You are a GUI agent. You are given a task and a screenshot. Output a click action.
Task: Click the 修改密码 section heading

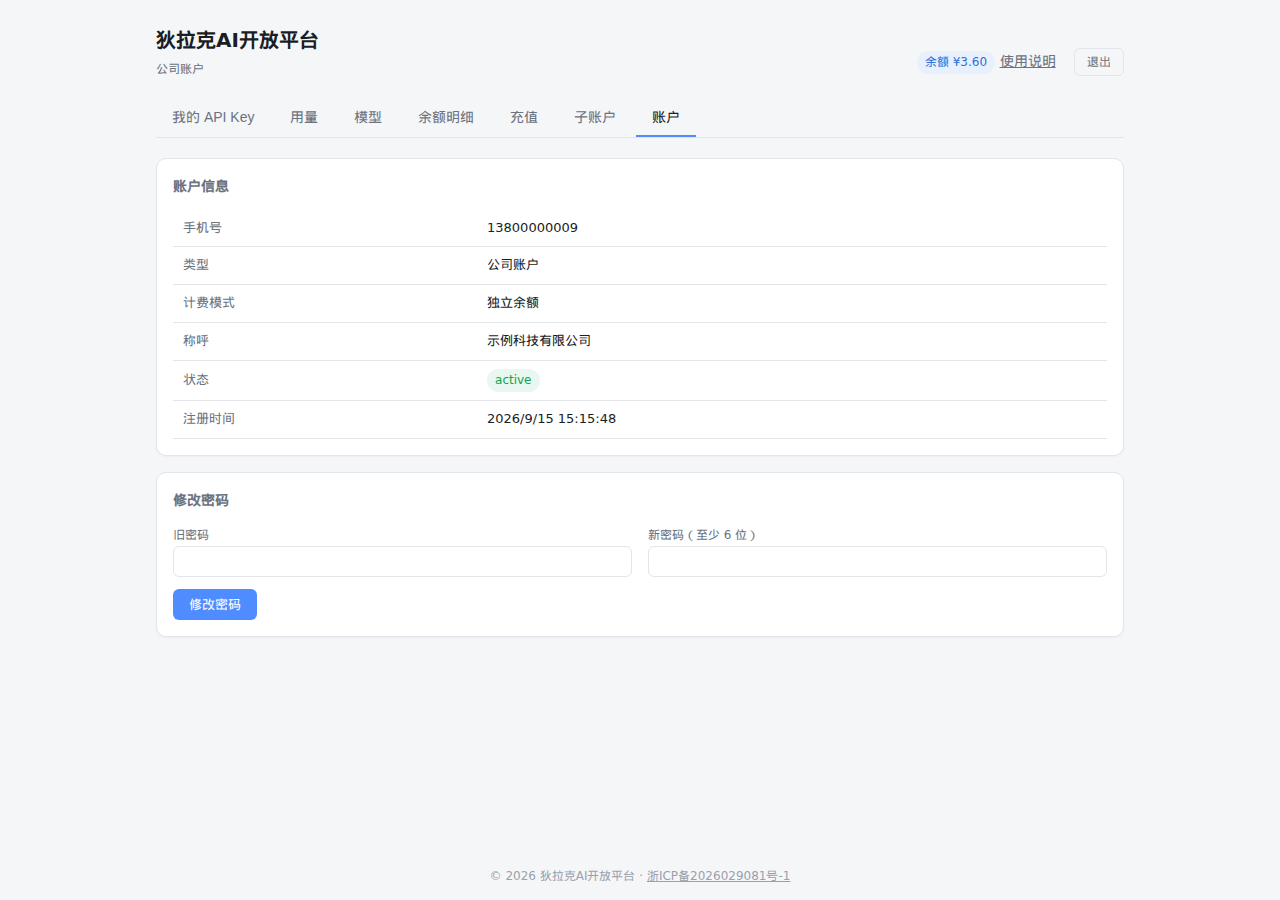click(201, 500)
